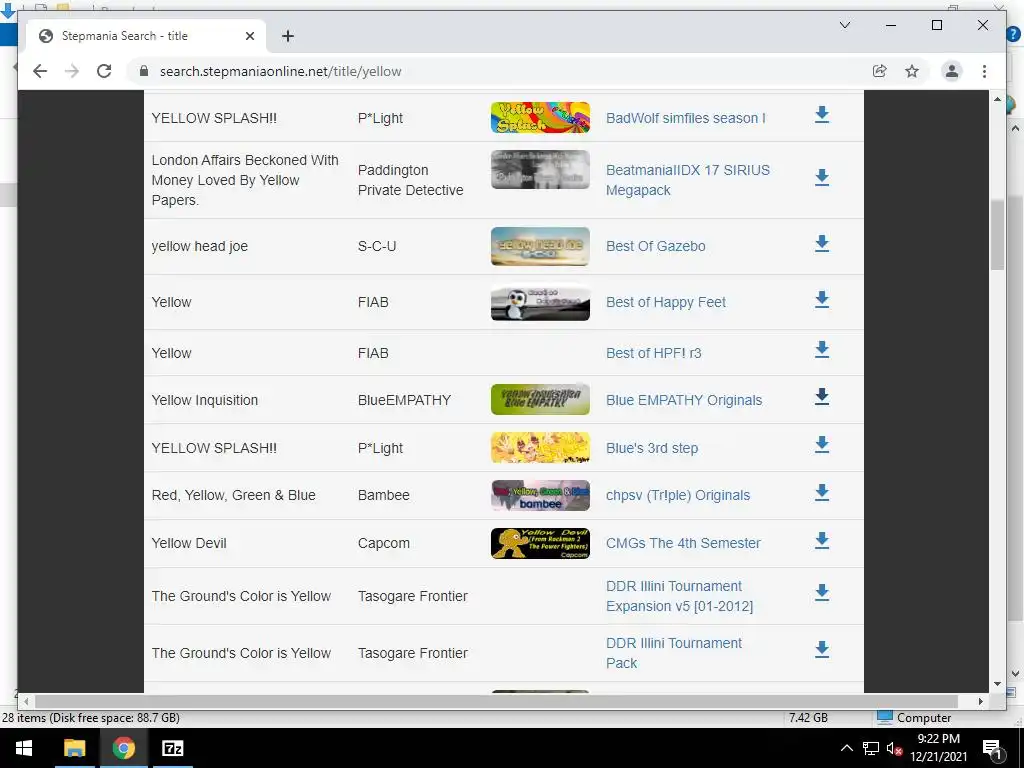The width and height of the screenshot is (1024, 768).
Task: Go back to the previous page
Action: point(40,71)
